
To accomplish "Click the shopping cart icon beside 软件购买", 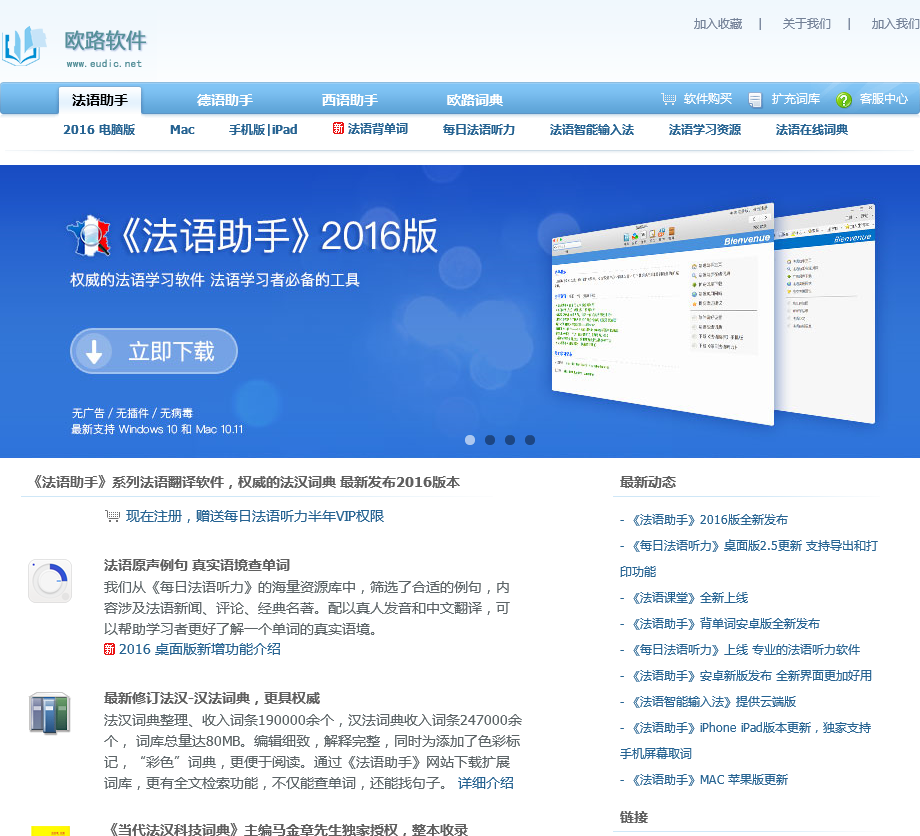I will pos(668,99).
